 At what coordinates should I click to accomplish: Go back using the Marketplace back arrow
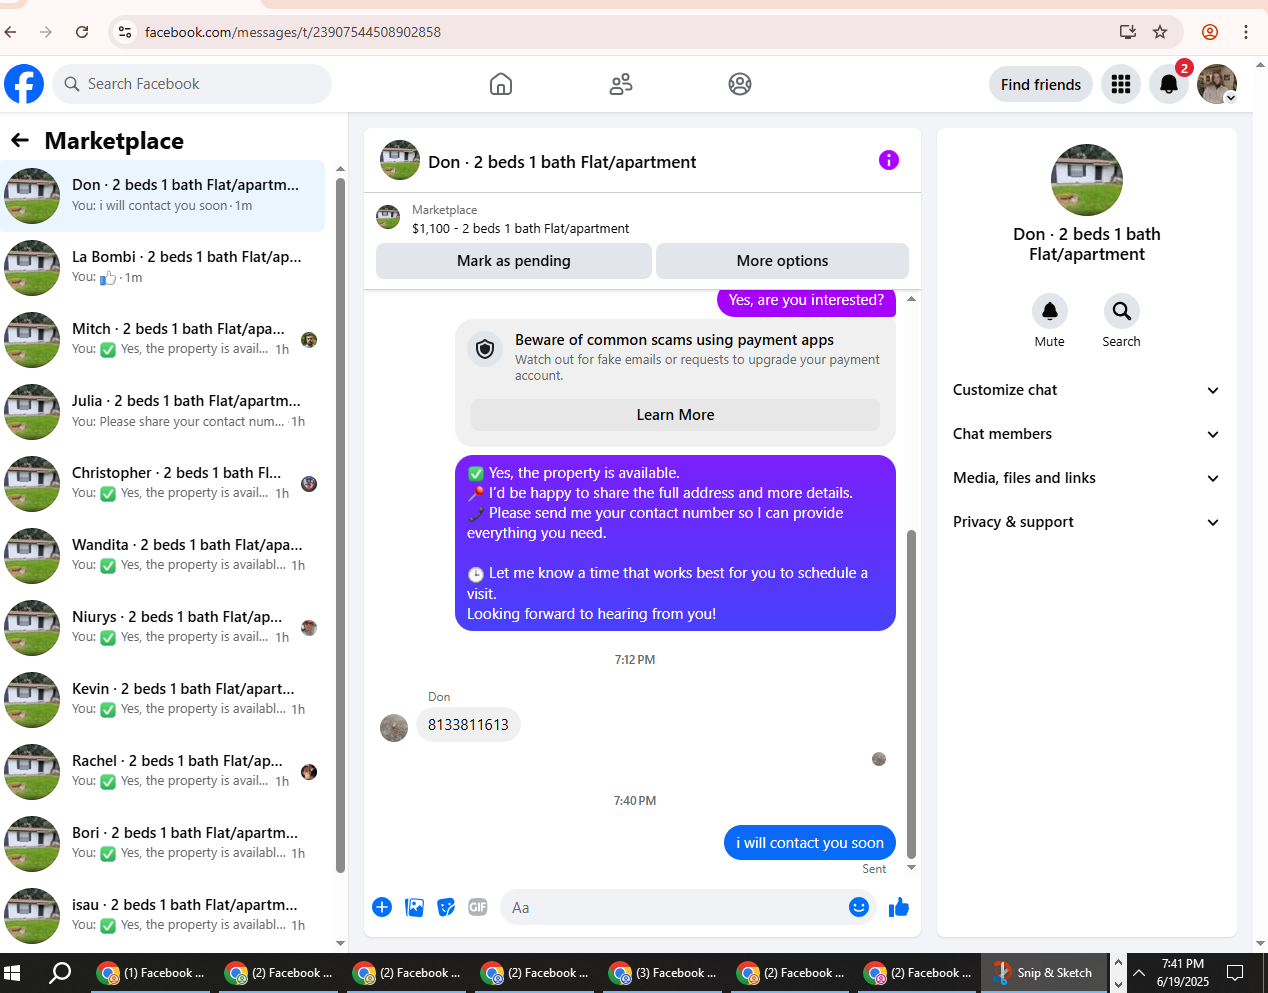(x=20, y=140)
